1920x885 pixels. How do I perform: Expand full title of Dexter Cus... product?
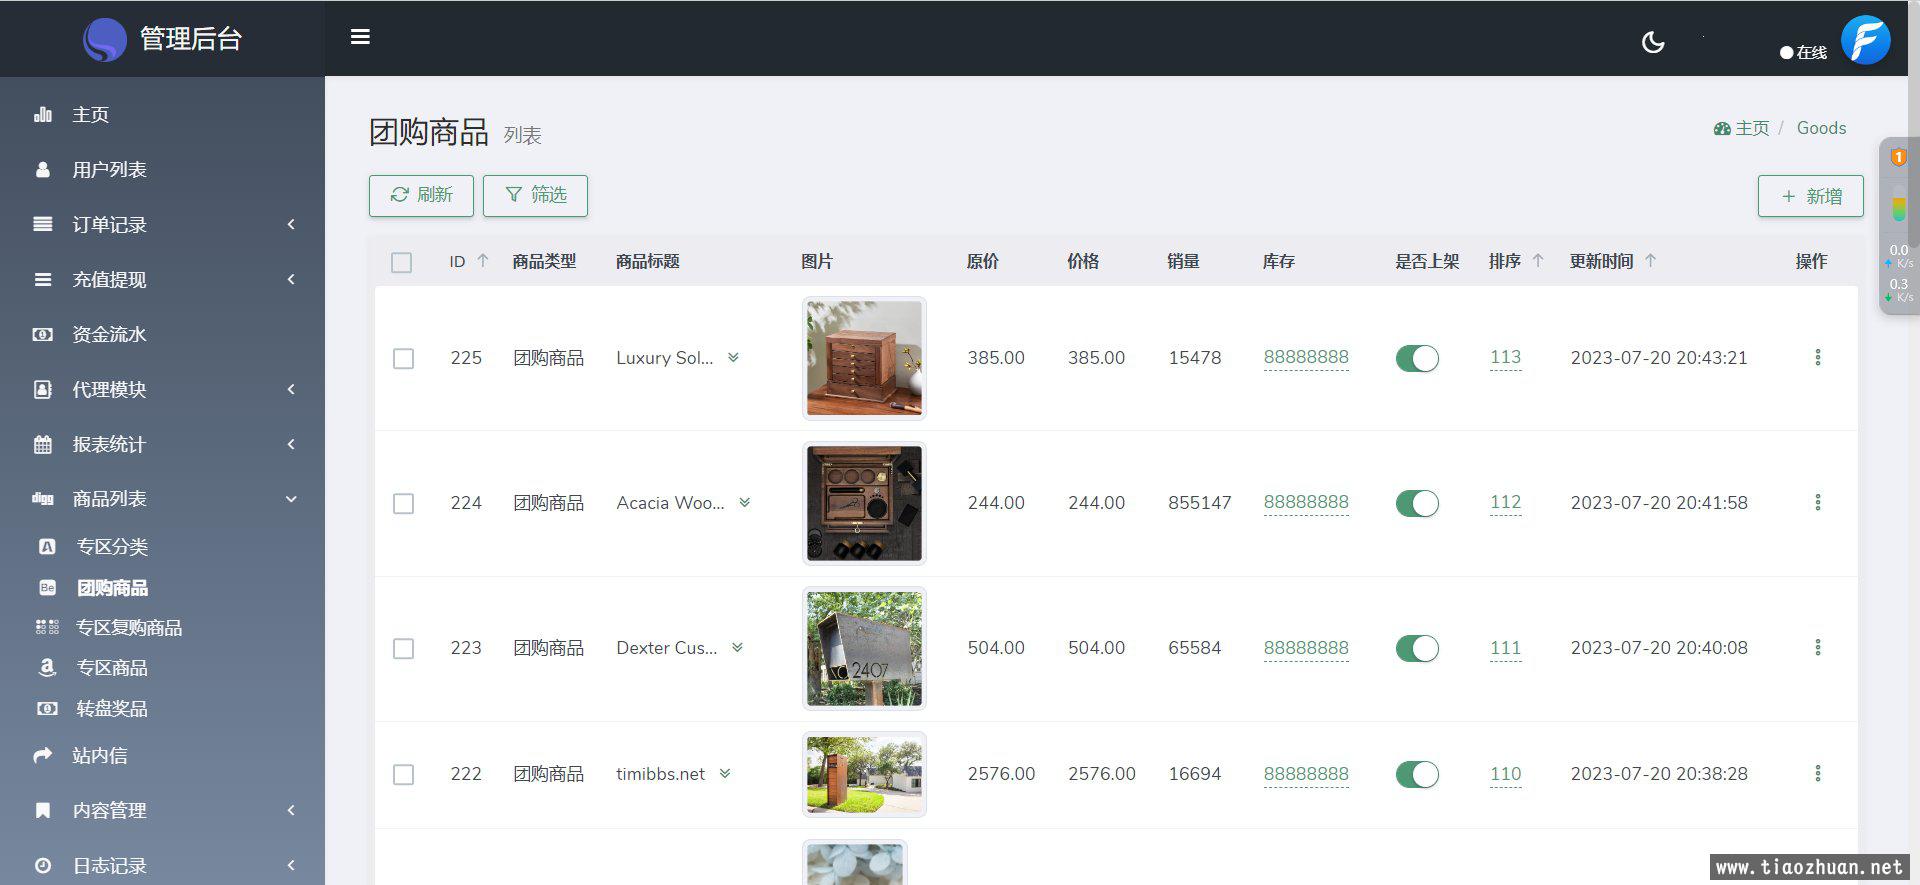pyautogui.click(x=737, y=648)
